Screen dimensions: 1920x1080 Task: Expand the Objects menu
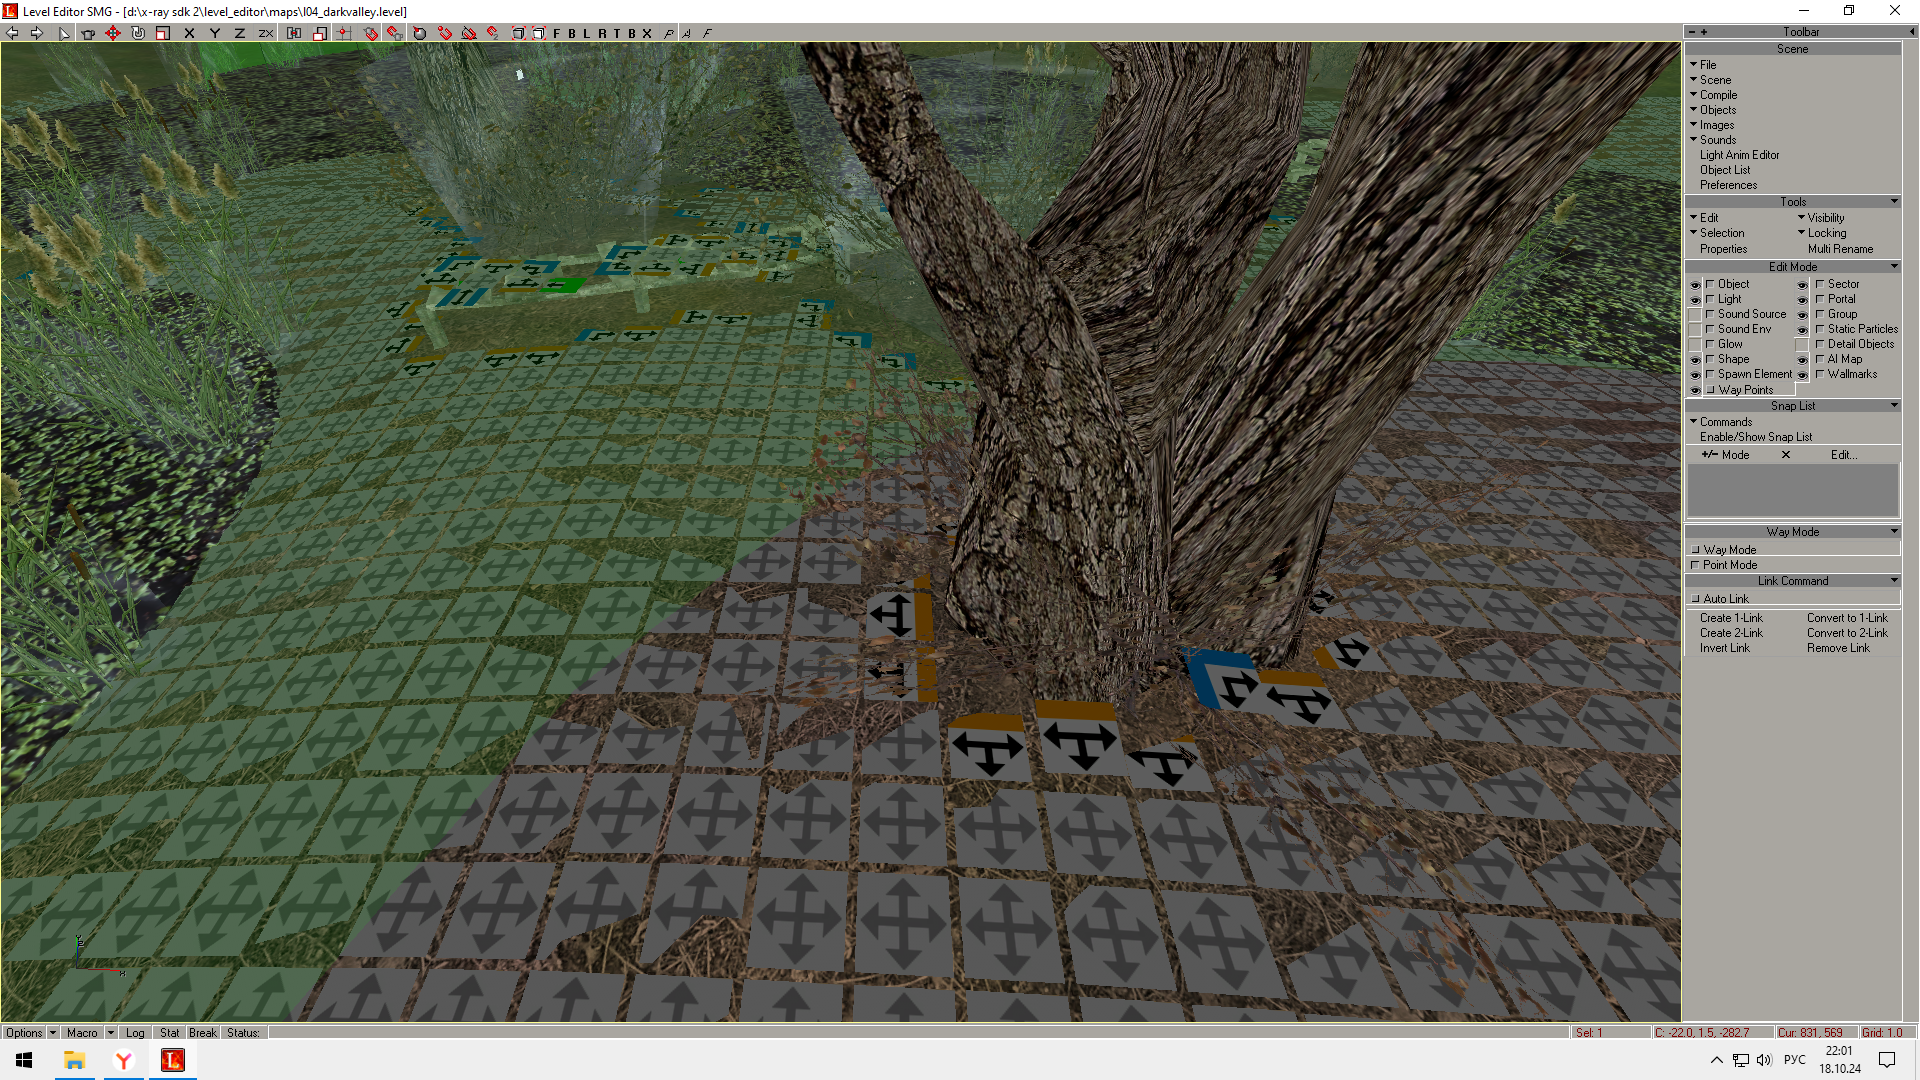[1717, 110]
